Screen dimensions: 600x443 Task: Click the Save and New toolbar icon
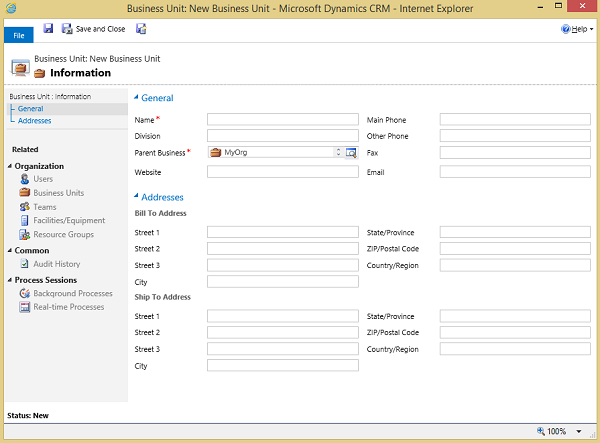click(x=141, y=29)
